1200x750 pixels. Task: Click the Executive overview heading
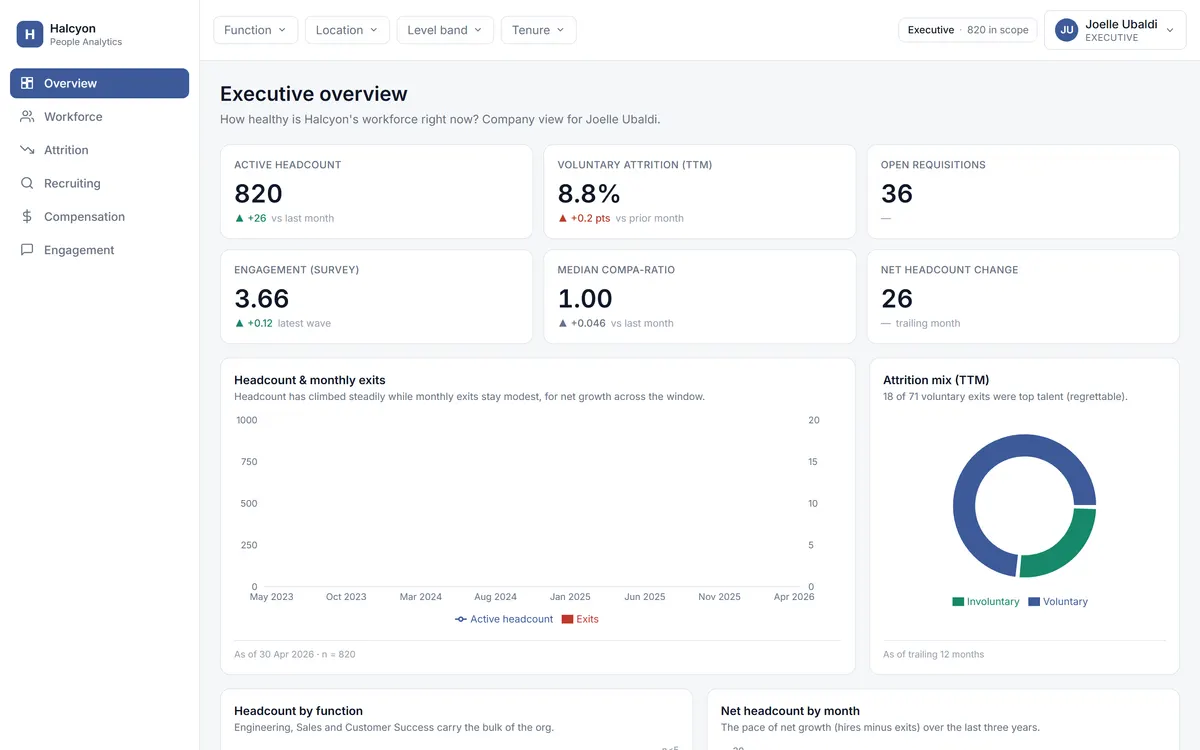pyautogui.click(x=314, y=94)
